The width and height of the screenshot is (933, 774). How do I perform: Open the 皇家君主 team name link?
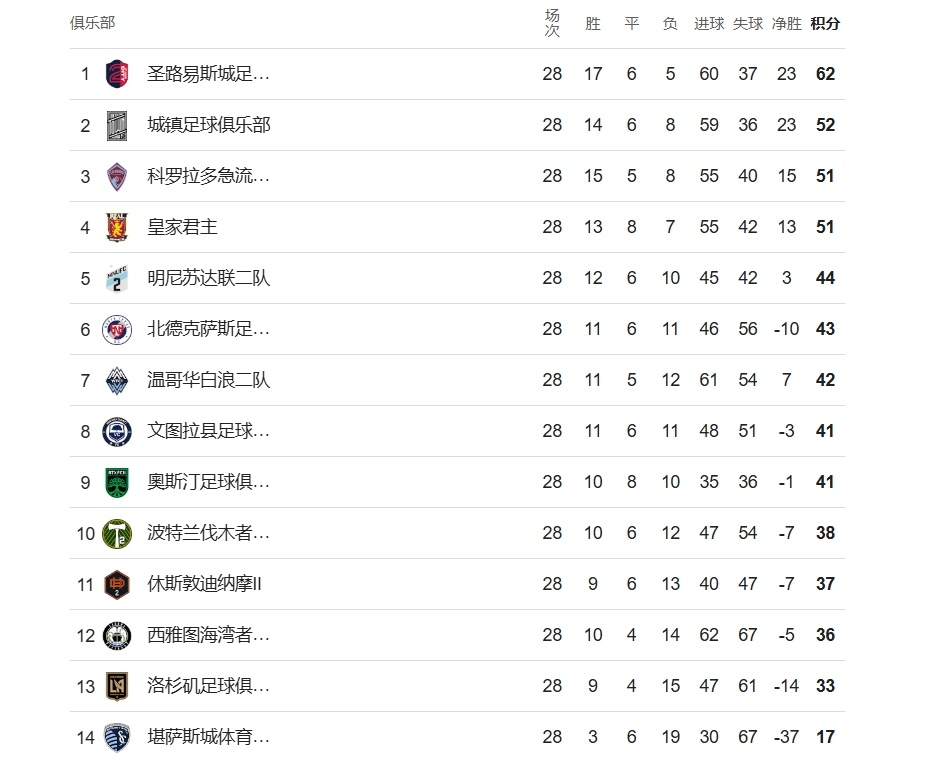[x=182, y=227]
